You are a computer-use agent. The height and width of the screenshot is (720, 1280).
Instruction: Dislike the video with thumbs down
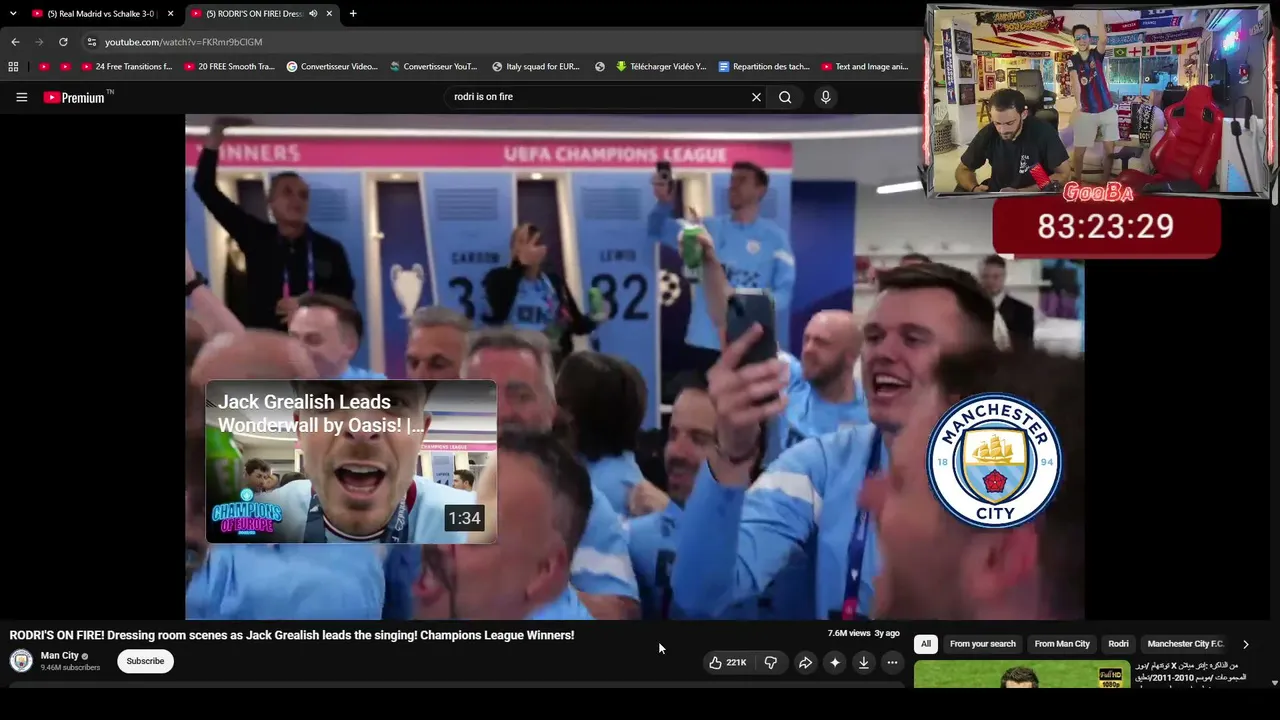click(770, 662)
